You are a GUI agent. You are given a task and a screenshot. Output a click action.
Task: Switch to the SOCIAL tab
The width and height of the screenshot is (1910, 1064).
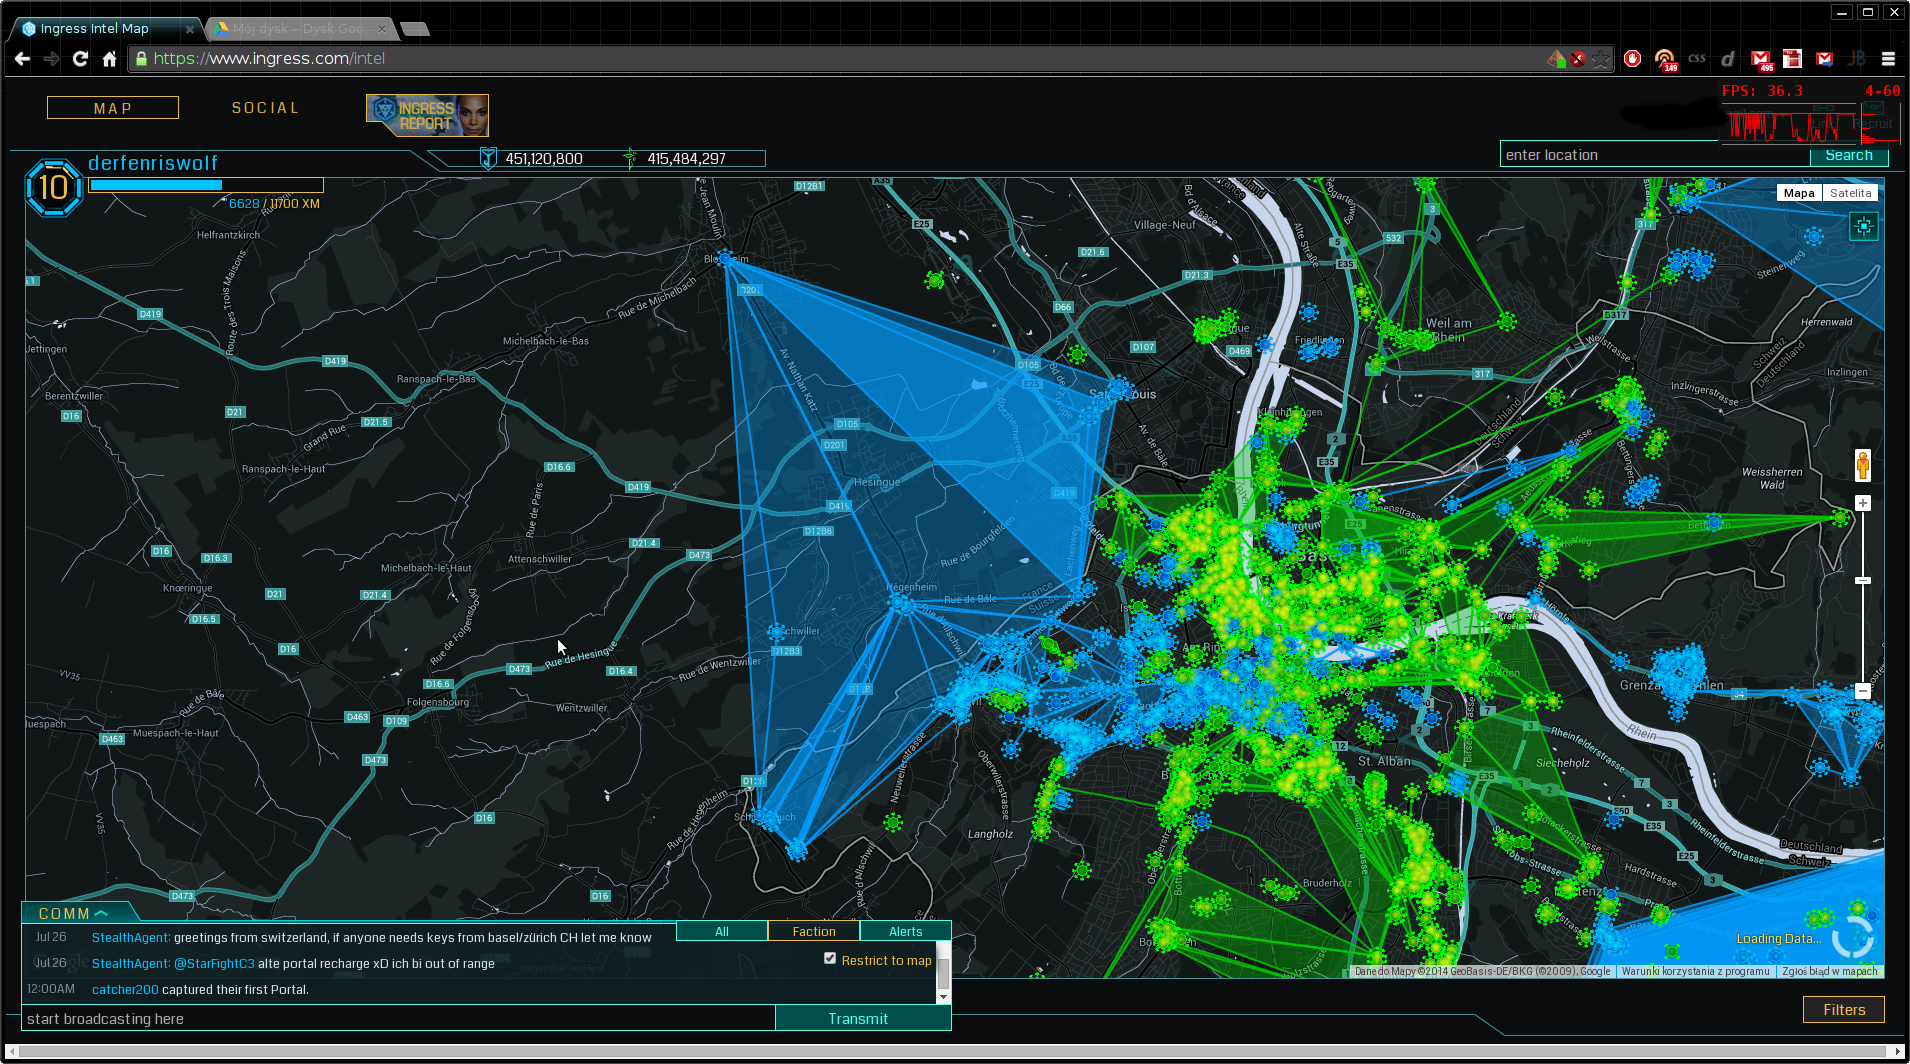point(265,108)
